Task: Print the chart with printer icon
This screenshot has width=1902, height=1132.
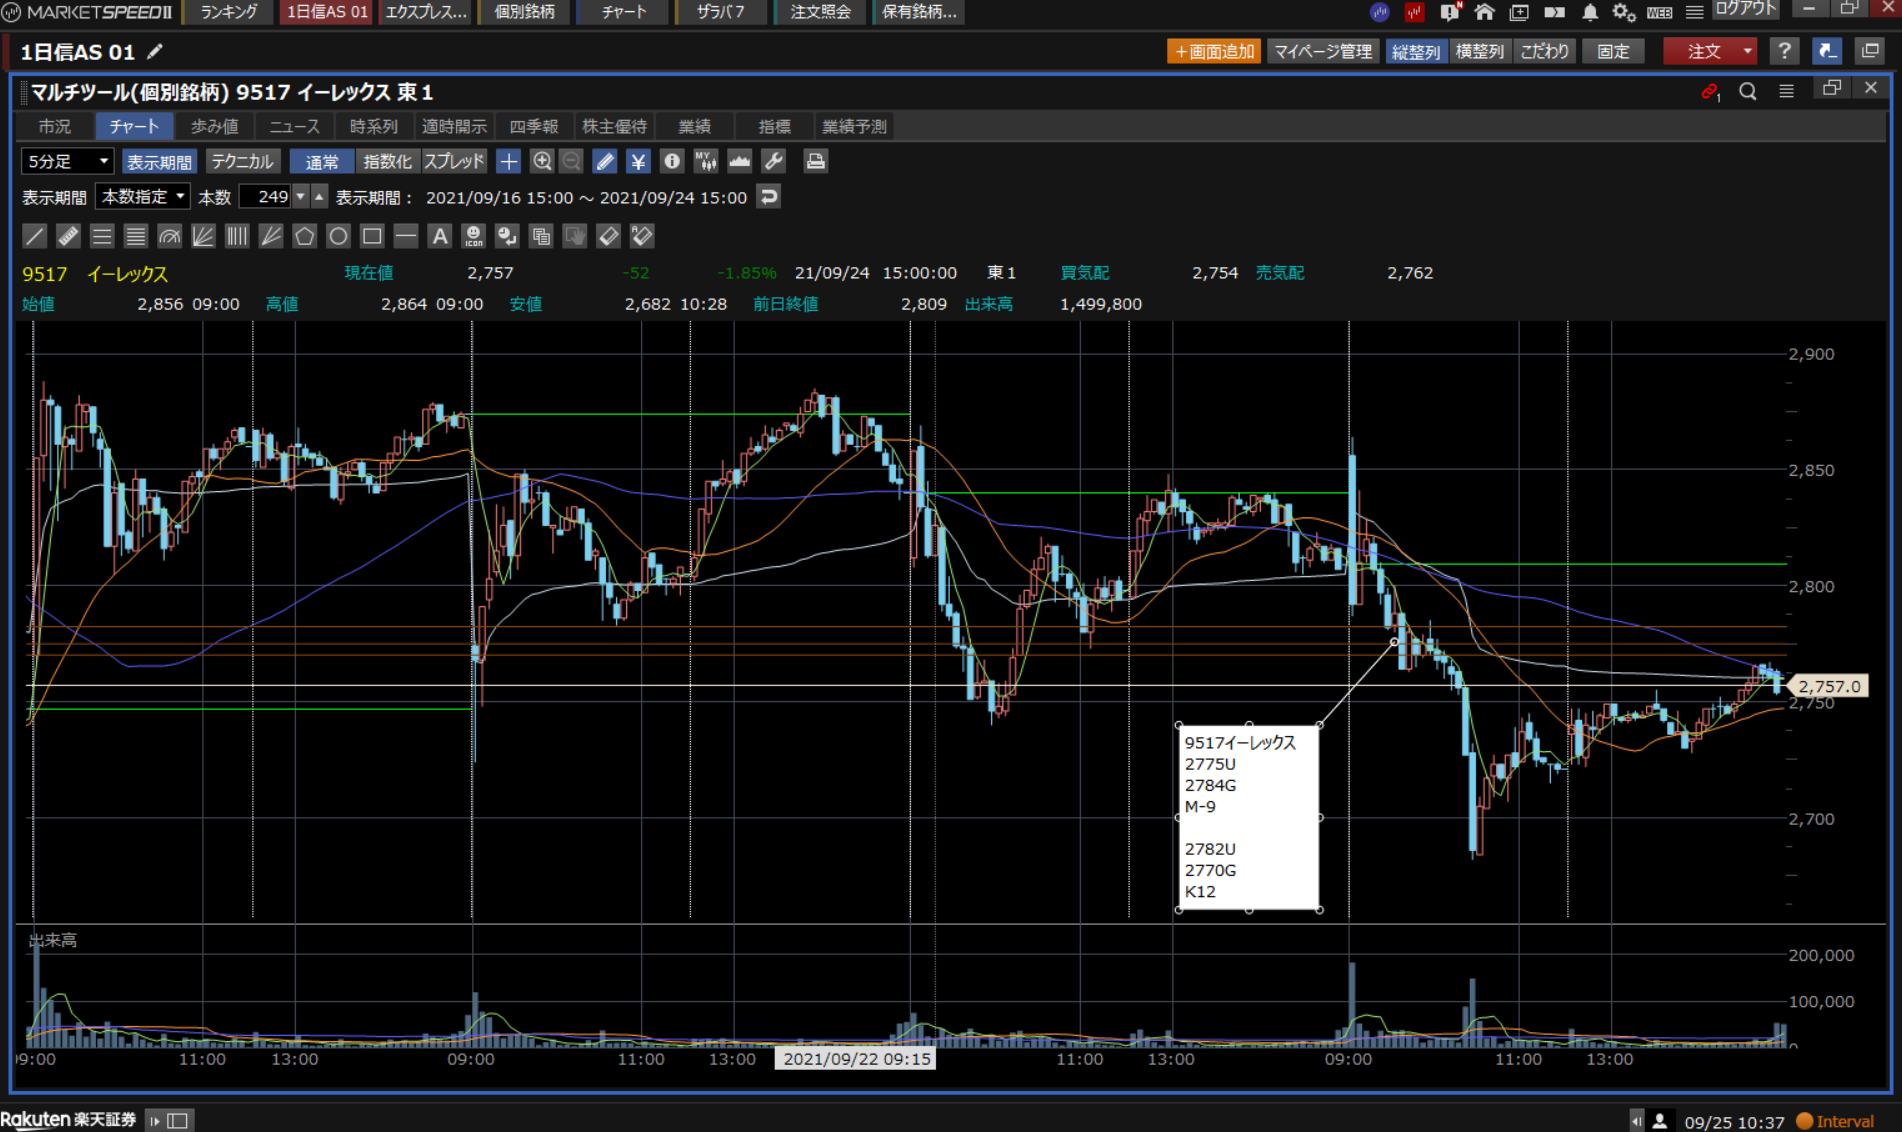Action: coord(815,161)
